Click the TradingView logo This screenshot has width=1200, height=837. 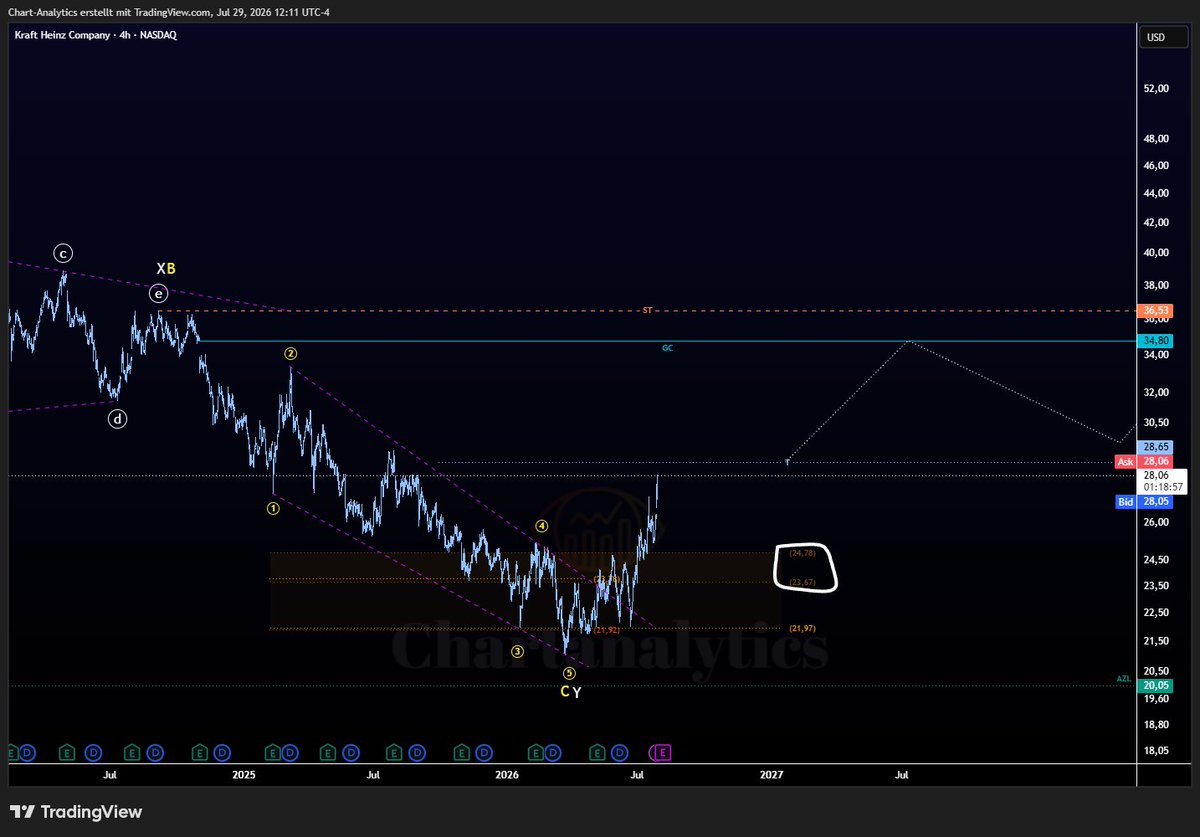point(77,812)
